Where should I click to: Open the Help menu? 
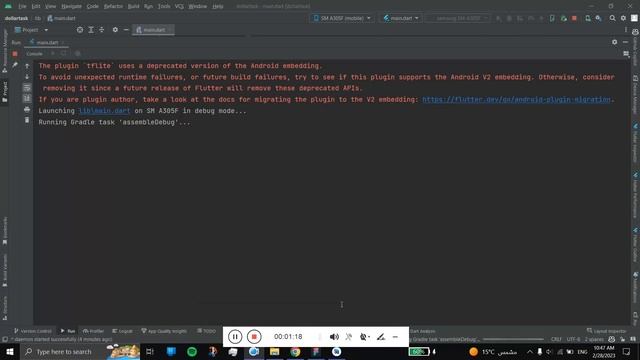click(218, 7)
